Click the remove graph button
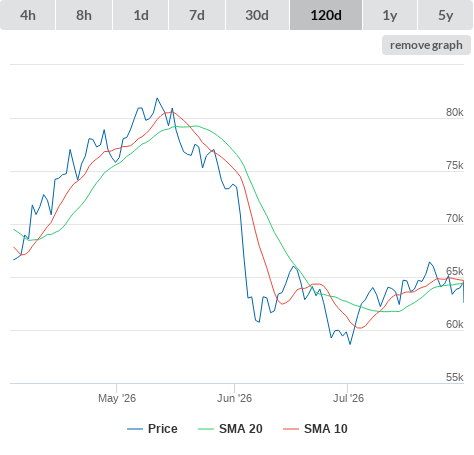 [426, 45]
